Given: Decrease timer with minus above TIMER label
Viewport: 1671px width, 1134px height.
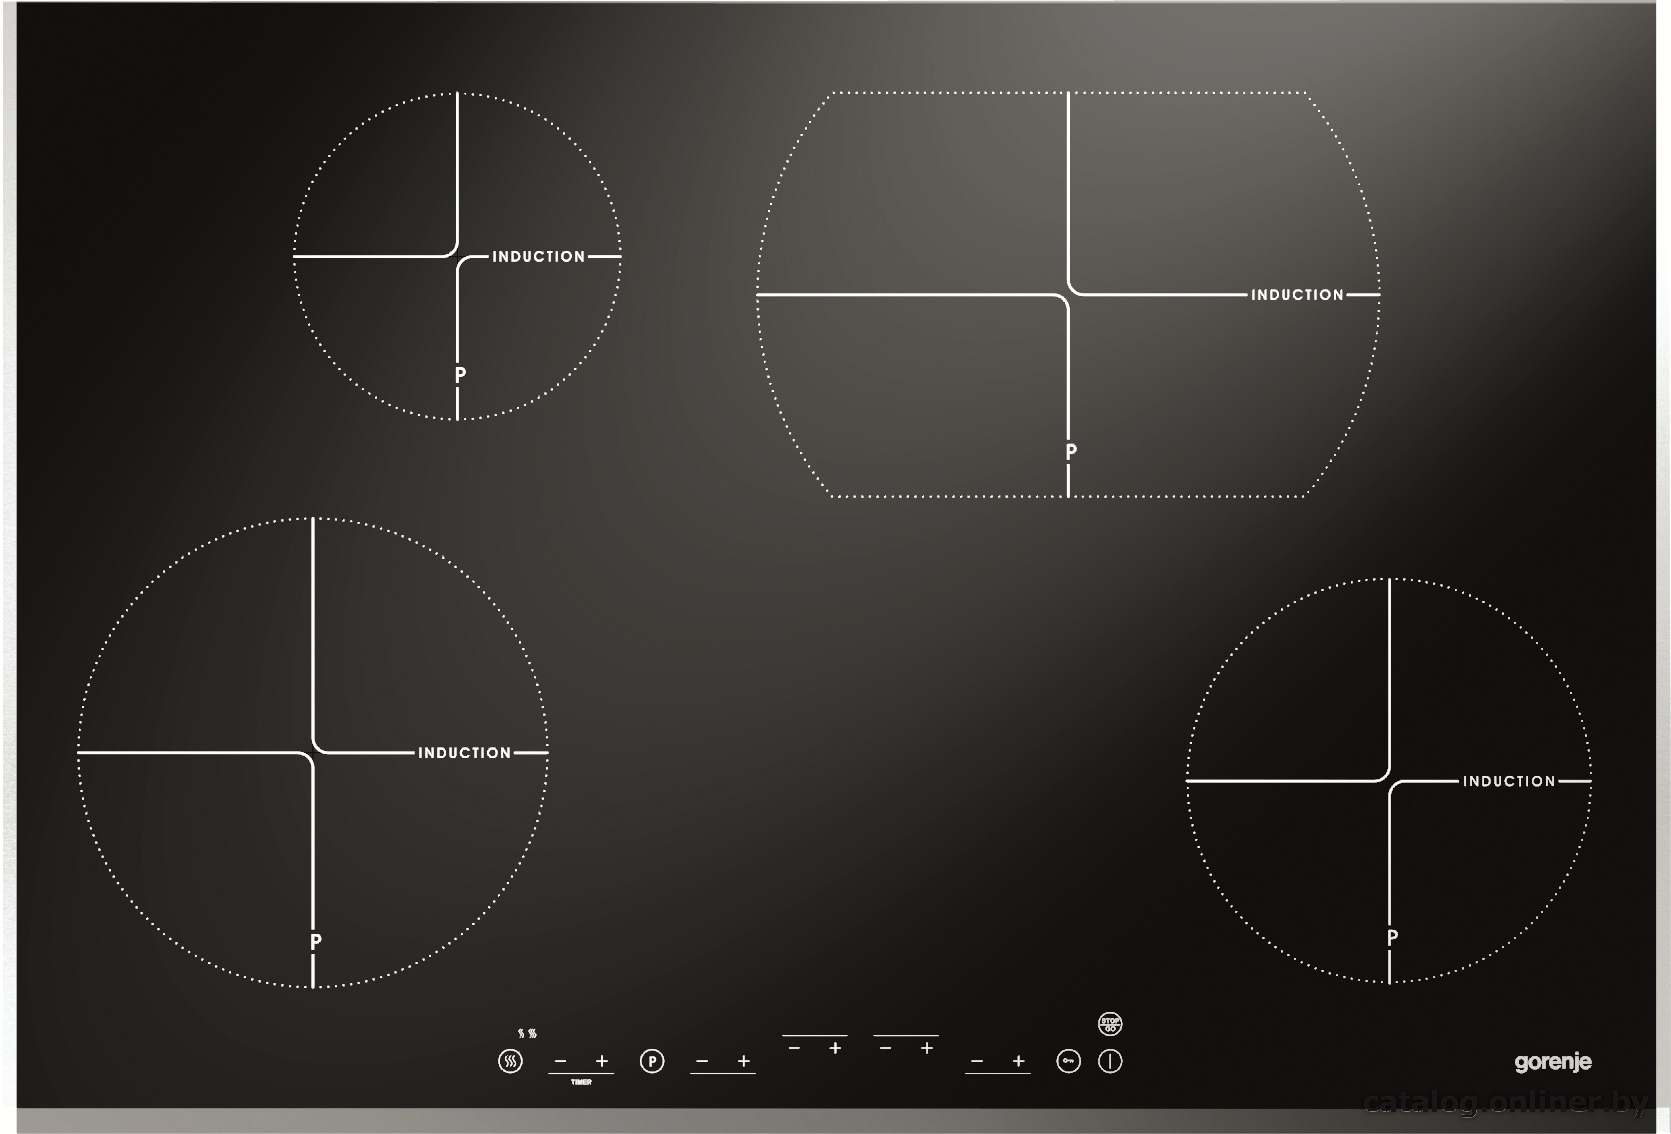Looking at the screenshot, I should tap(561, 1061).
